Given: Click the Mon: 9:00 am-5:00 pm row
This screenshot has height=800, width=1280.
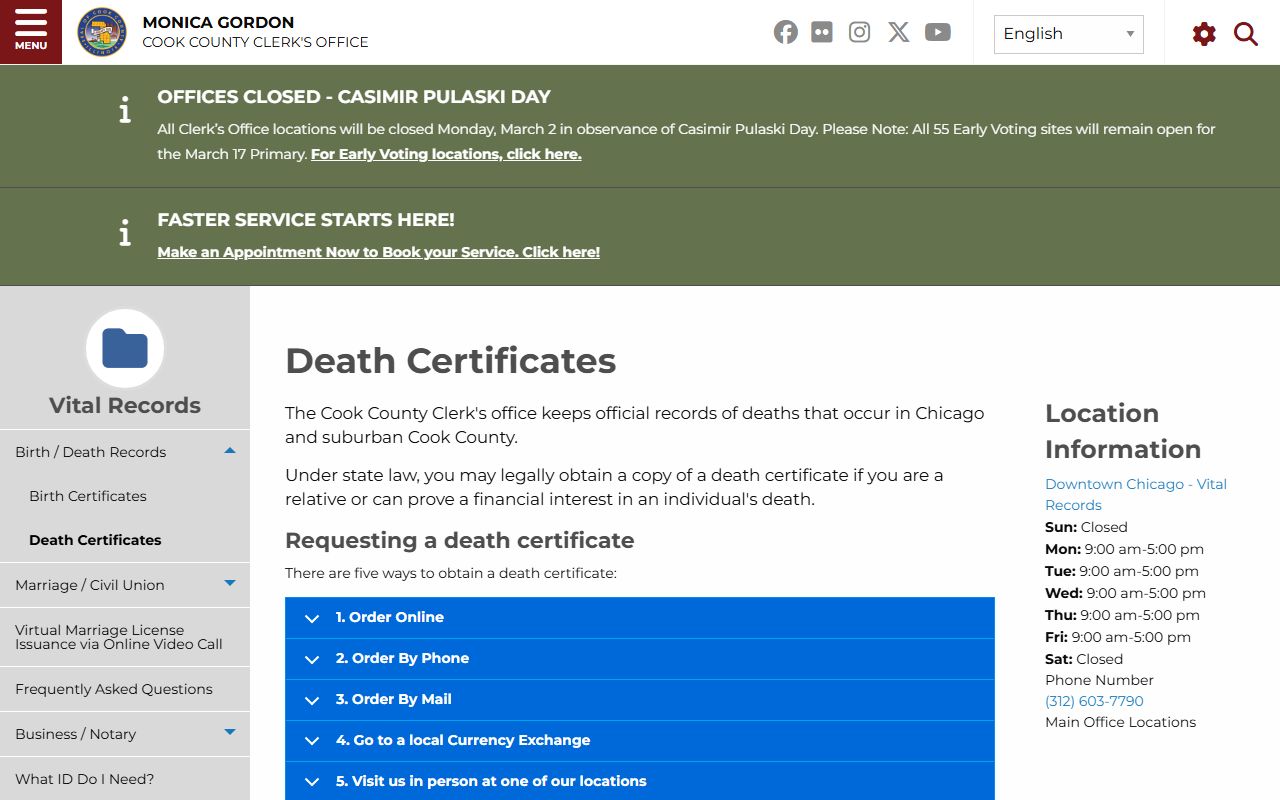Looking at the screenshot, I should 1125,549.
